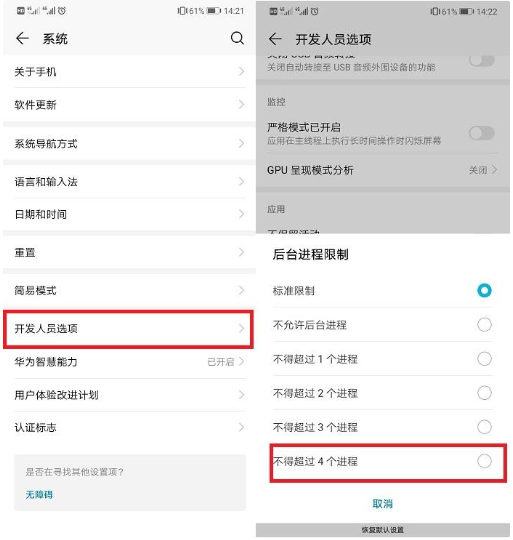The height and width of the screenshot is (540, 513).
Task: Tap the battery icon in left status bar
Action: 214,11
